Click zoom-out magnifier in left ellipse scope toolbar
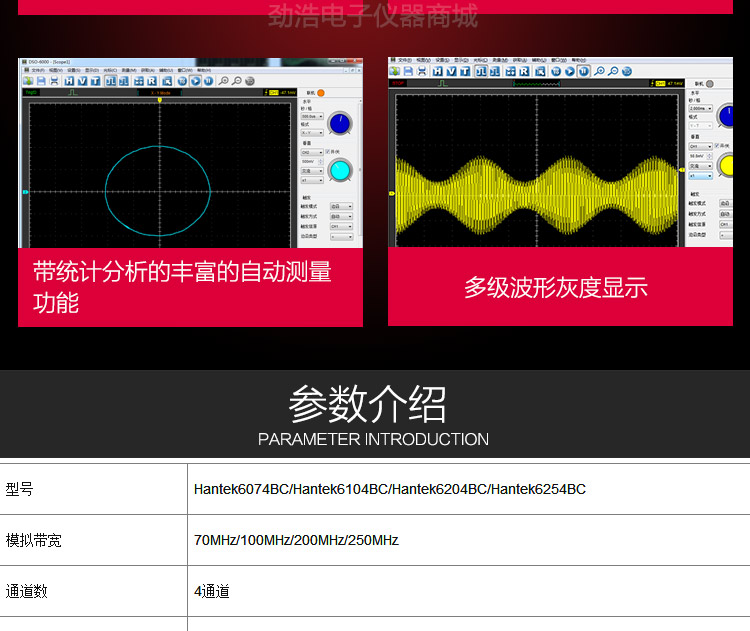The height and width of the screenshot is (631, 750). tap(237, 81)
